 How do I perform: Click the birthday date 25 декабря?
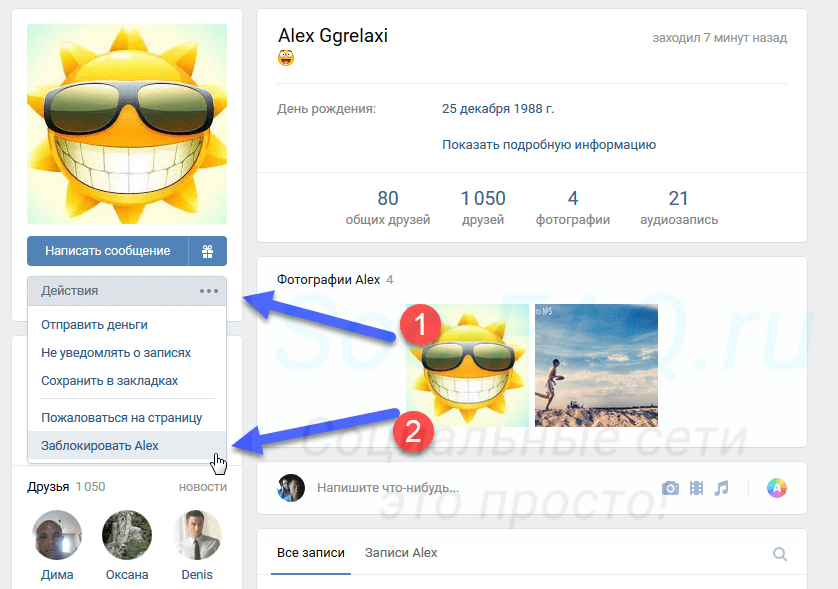point(476,109)
